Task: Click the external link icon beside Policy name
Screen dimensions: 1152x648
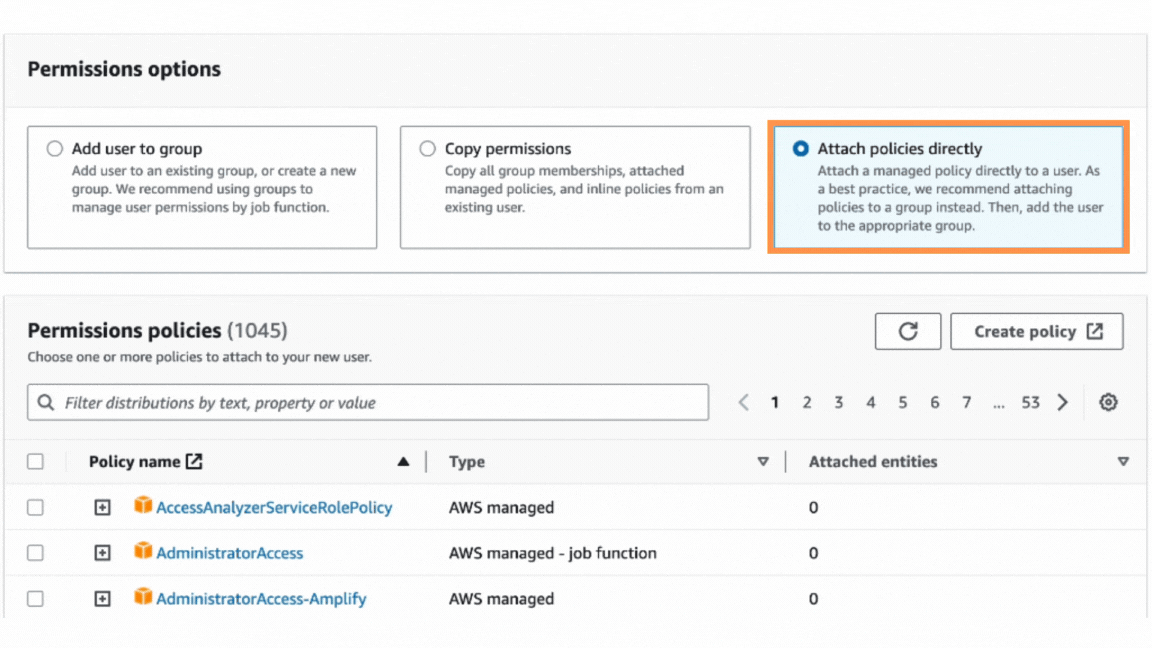Action: 193,461
